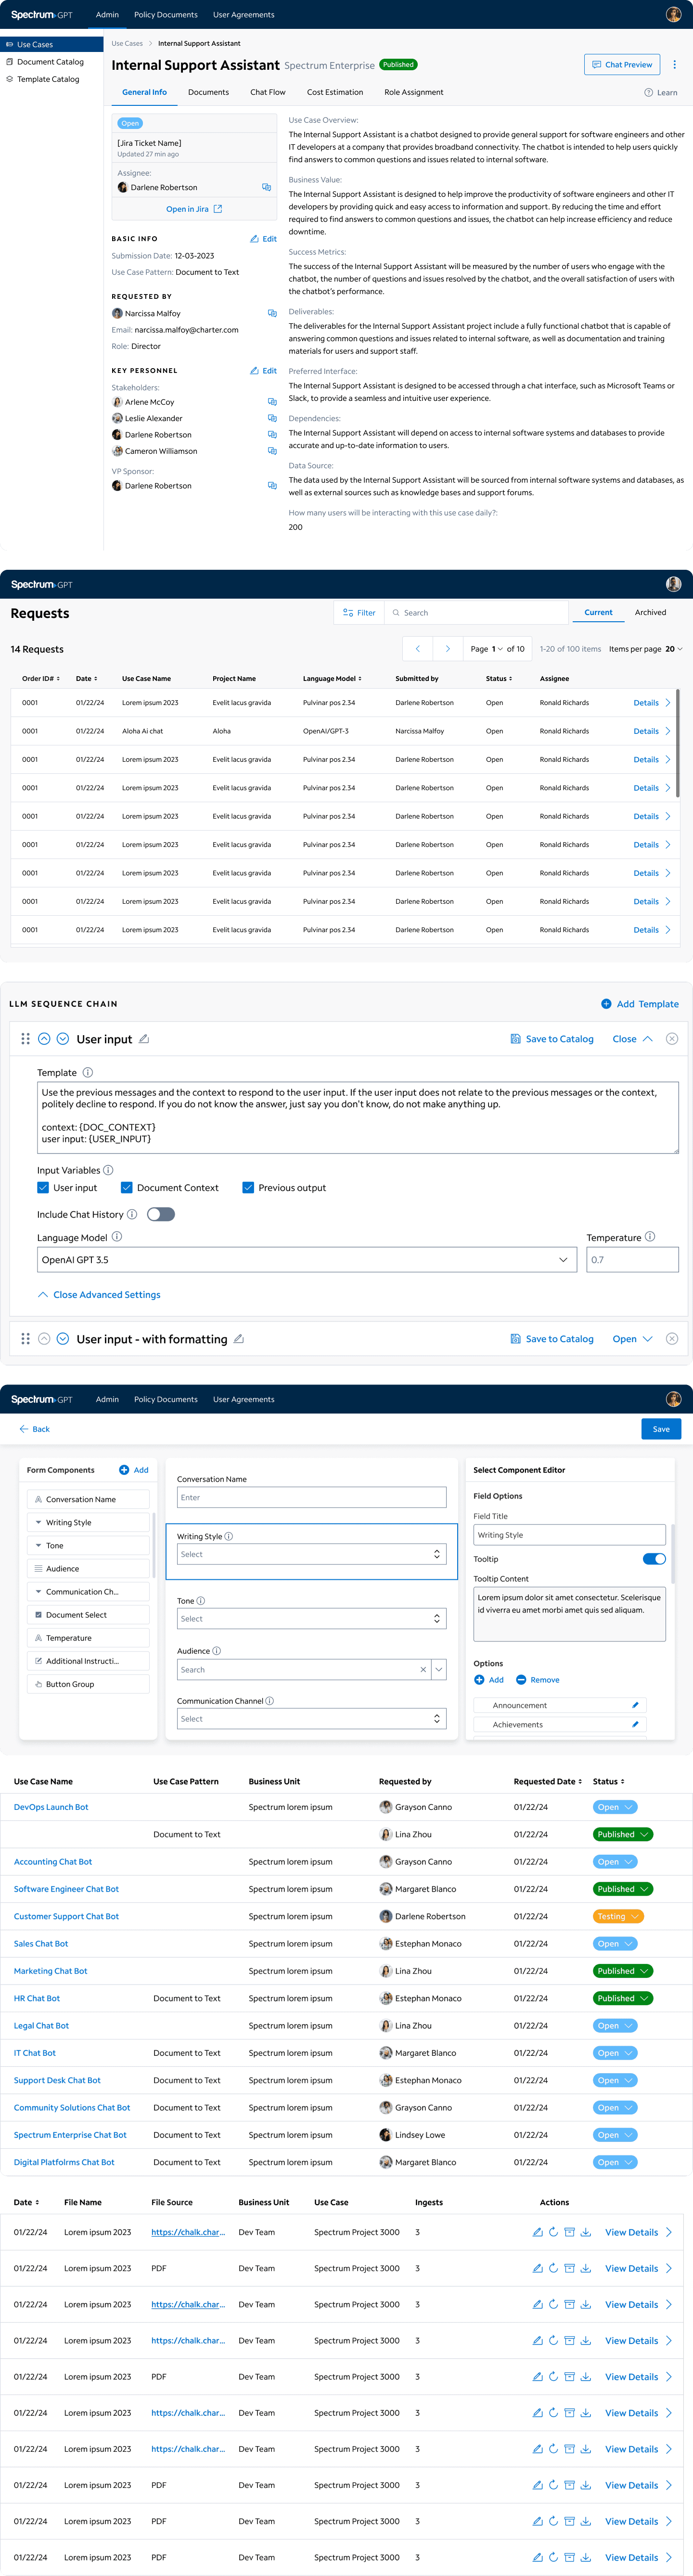693x2576 pixels.
Task: Expand Writing Style in Form Components
Action: point(38,1523)
